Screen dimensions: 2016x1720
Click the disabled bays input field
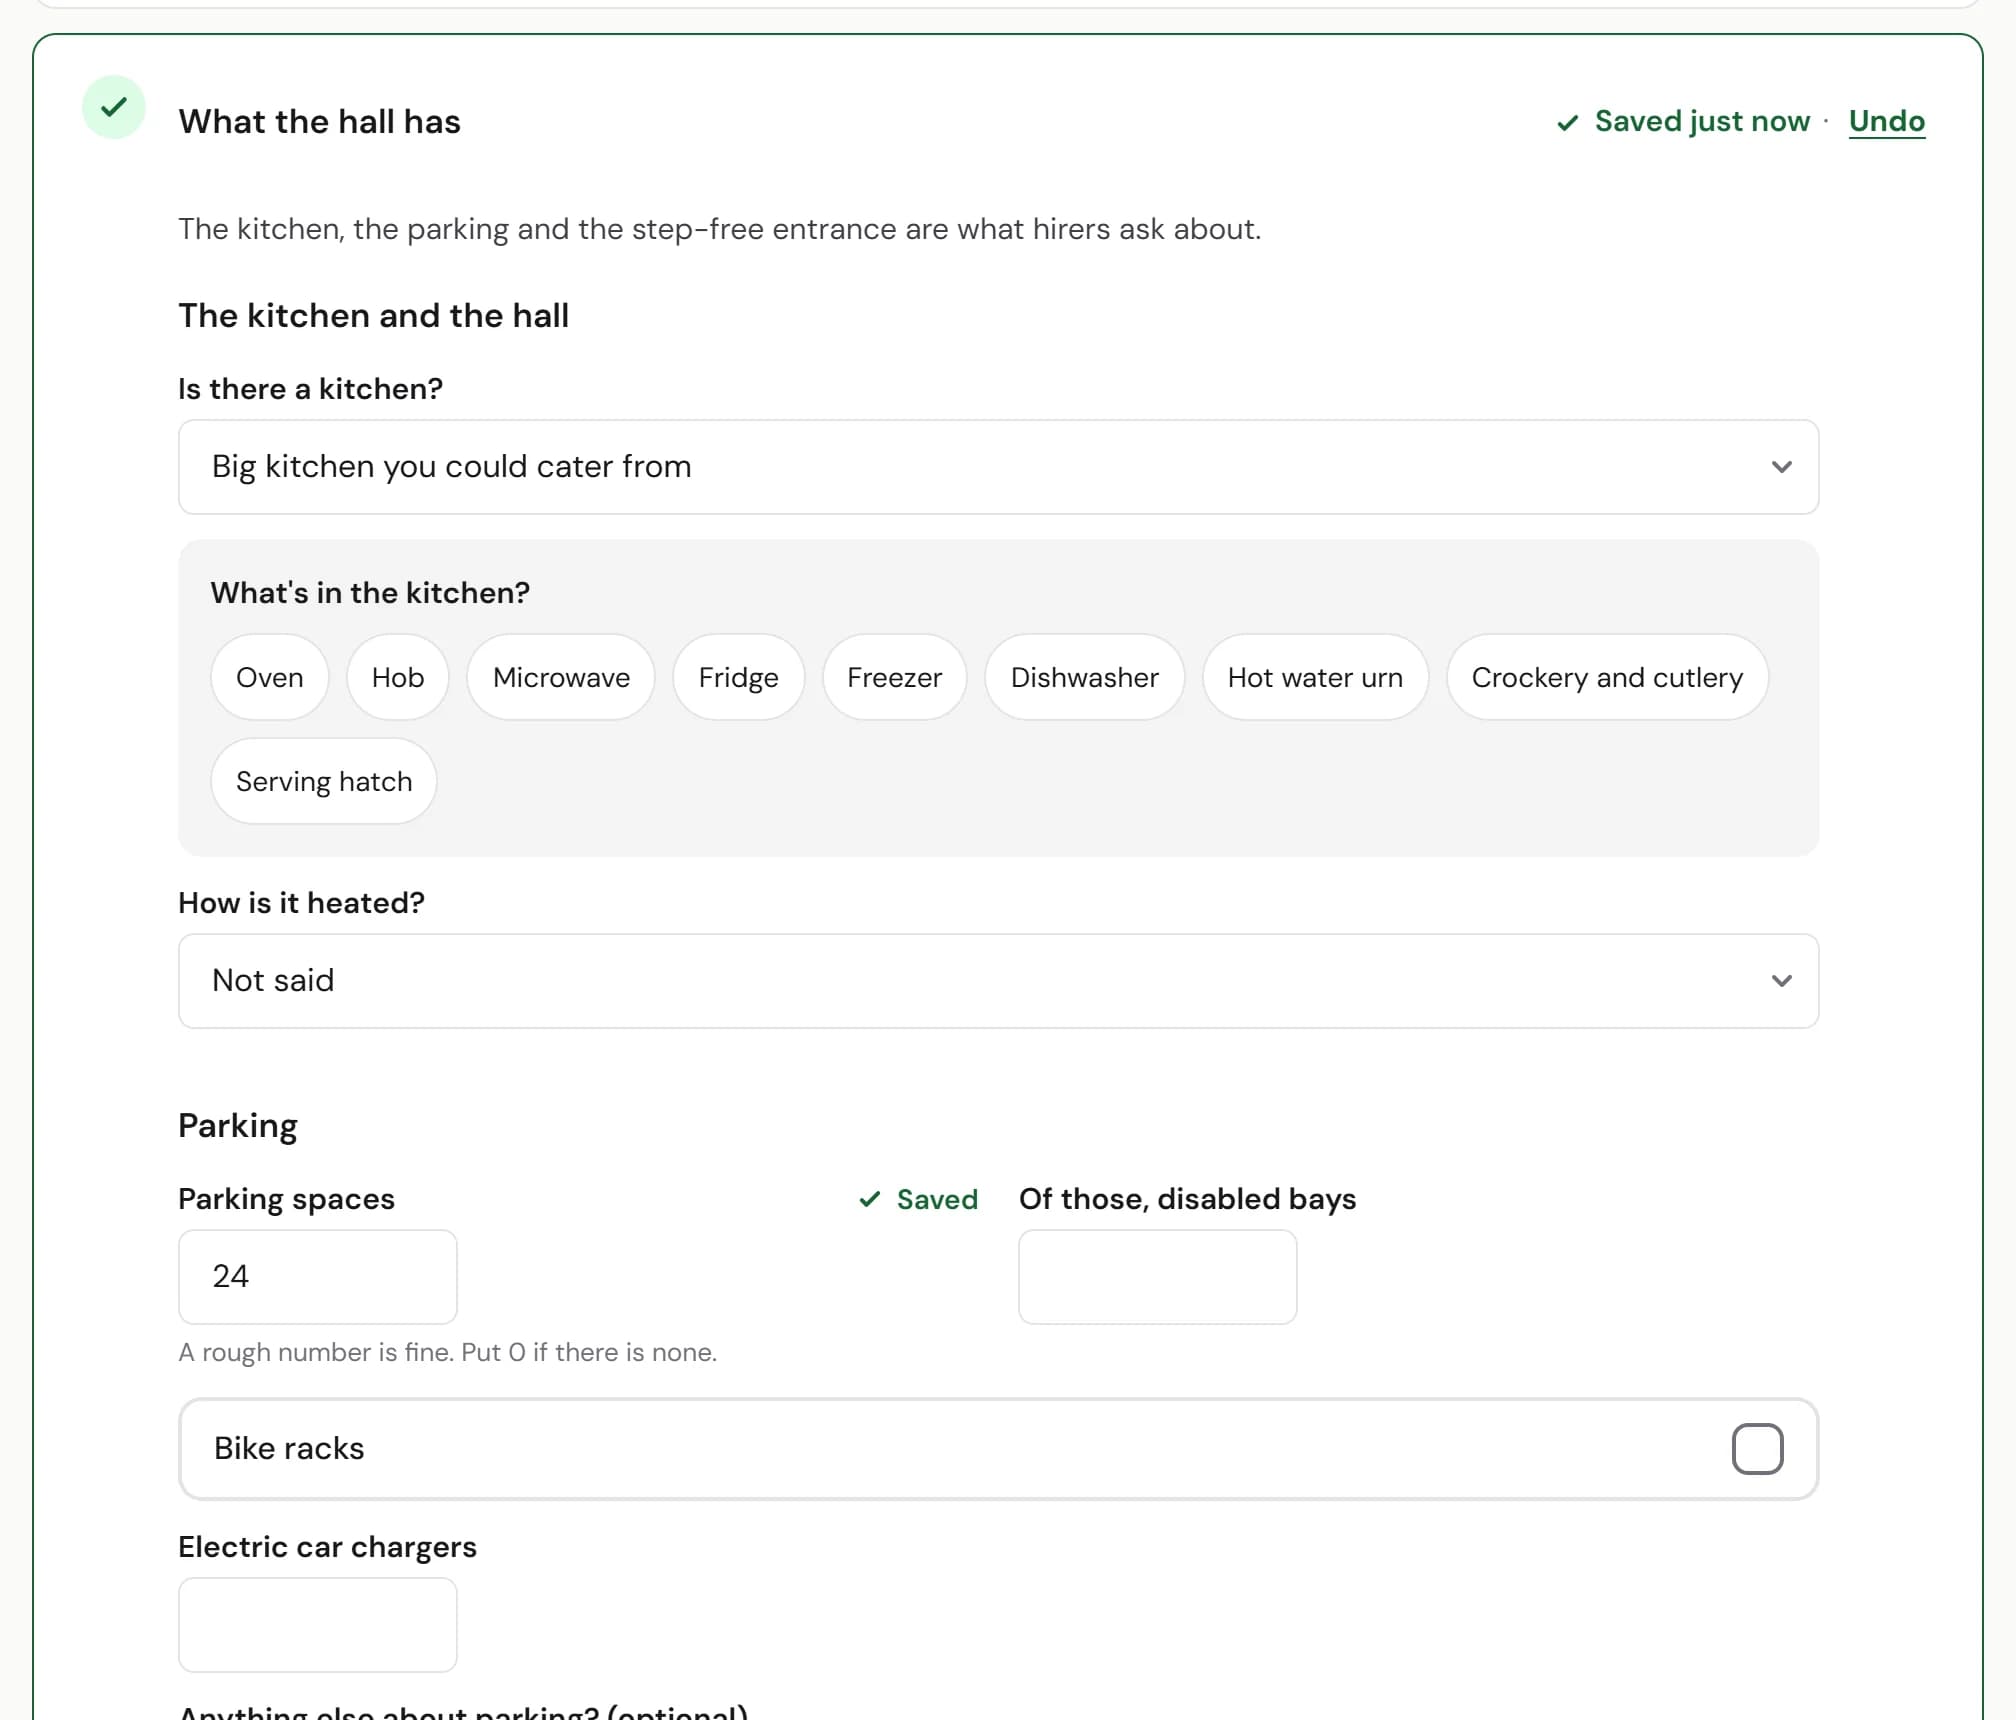(x=1158, y=1277)
